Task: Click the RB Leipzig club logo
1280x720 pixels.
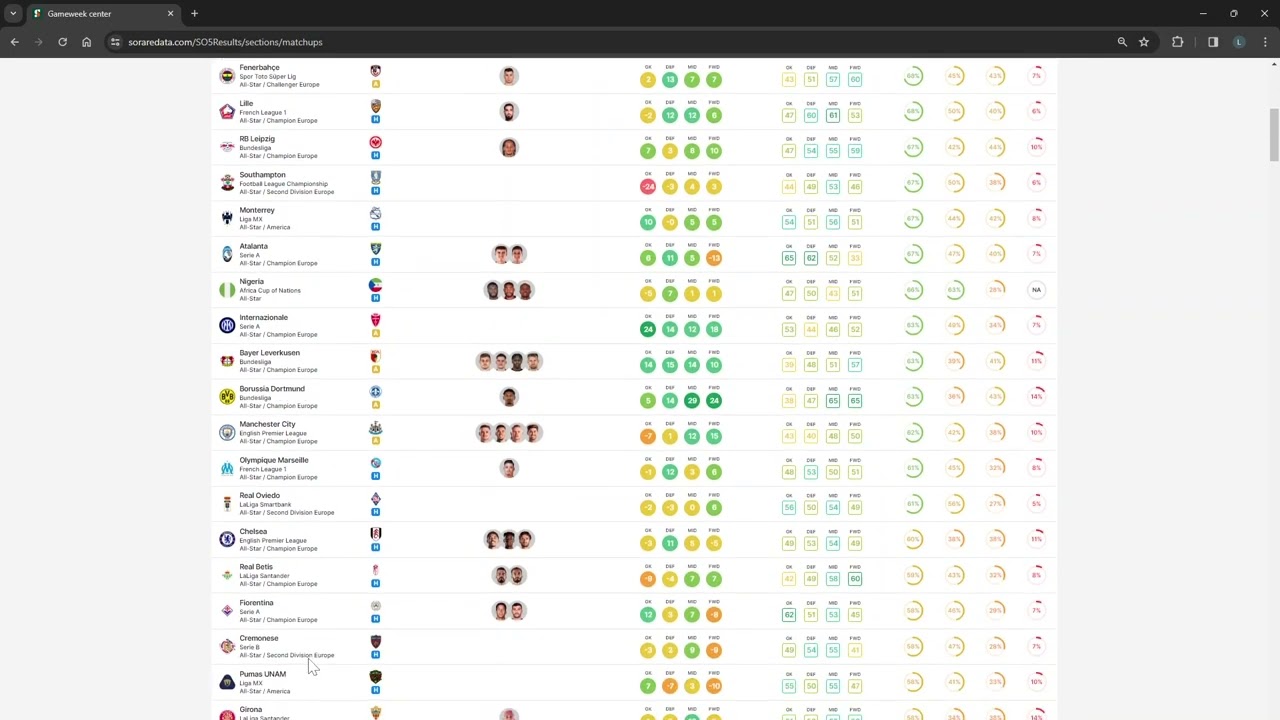Action: (x=227, y=147)
